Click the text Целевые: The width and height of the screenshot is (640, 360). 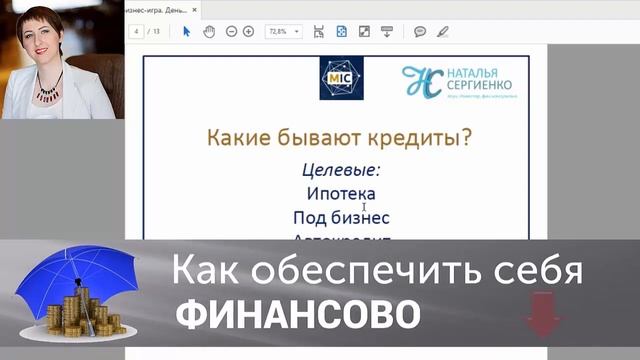pos(341,170)
